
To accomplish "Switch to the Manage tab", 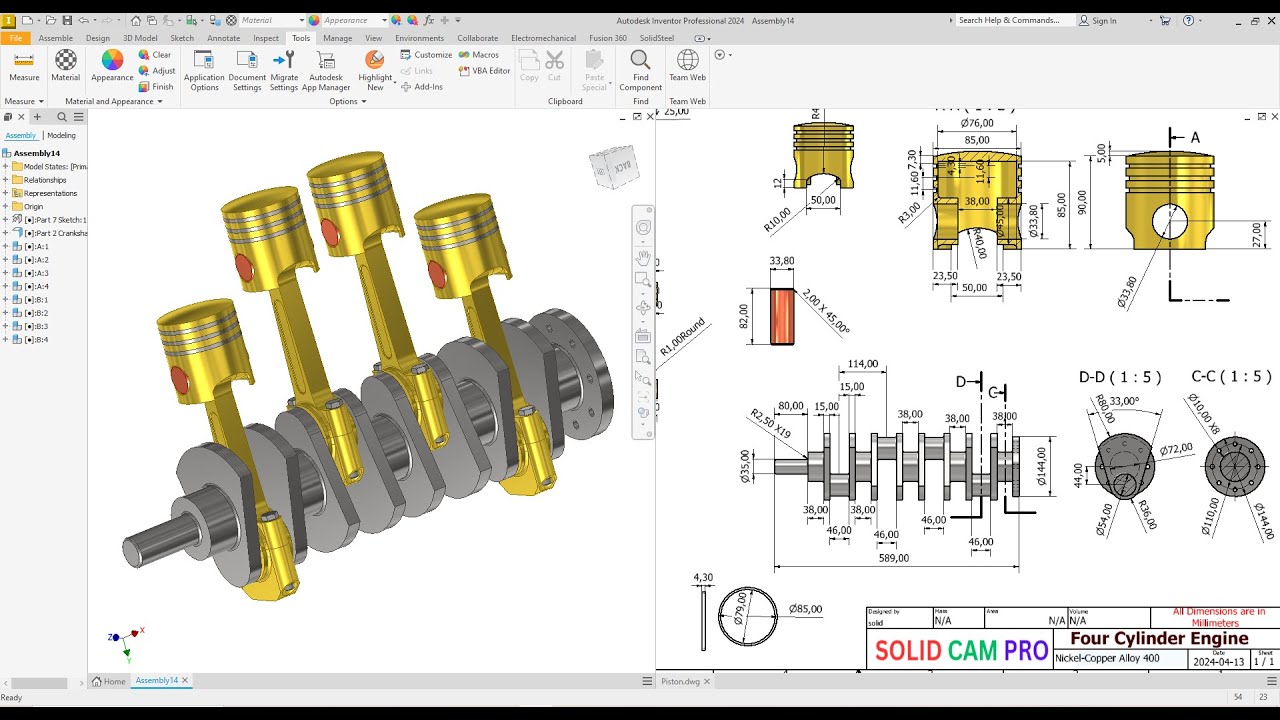I will point(337,38).
